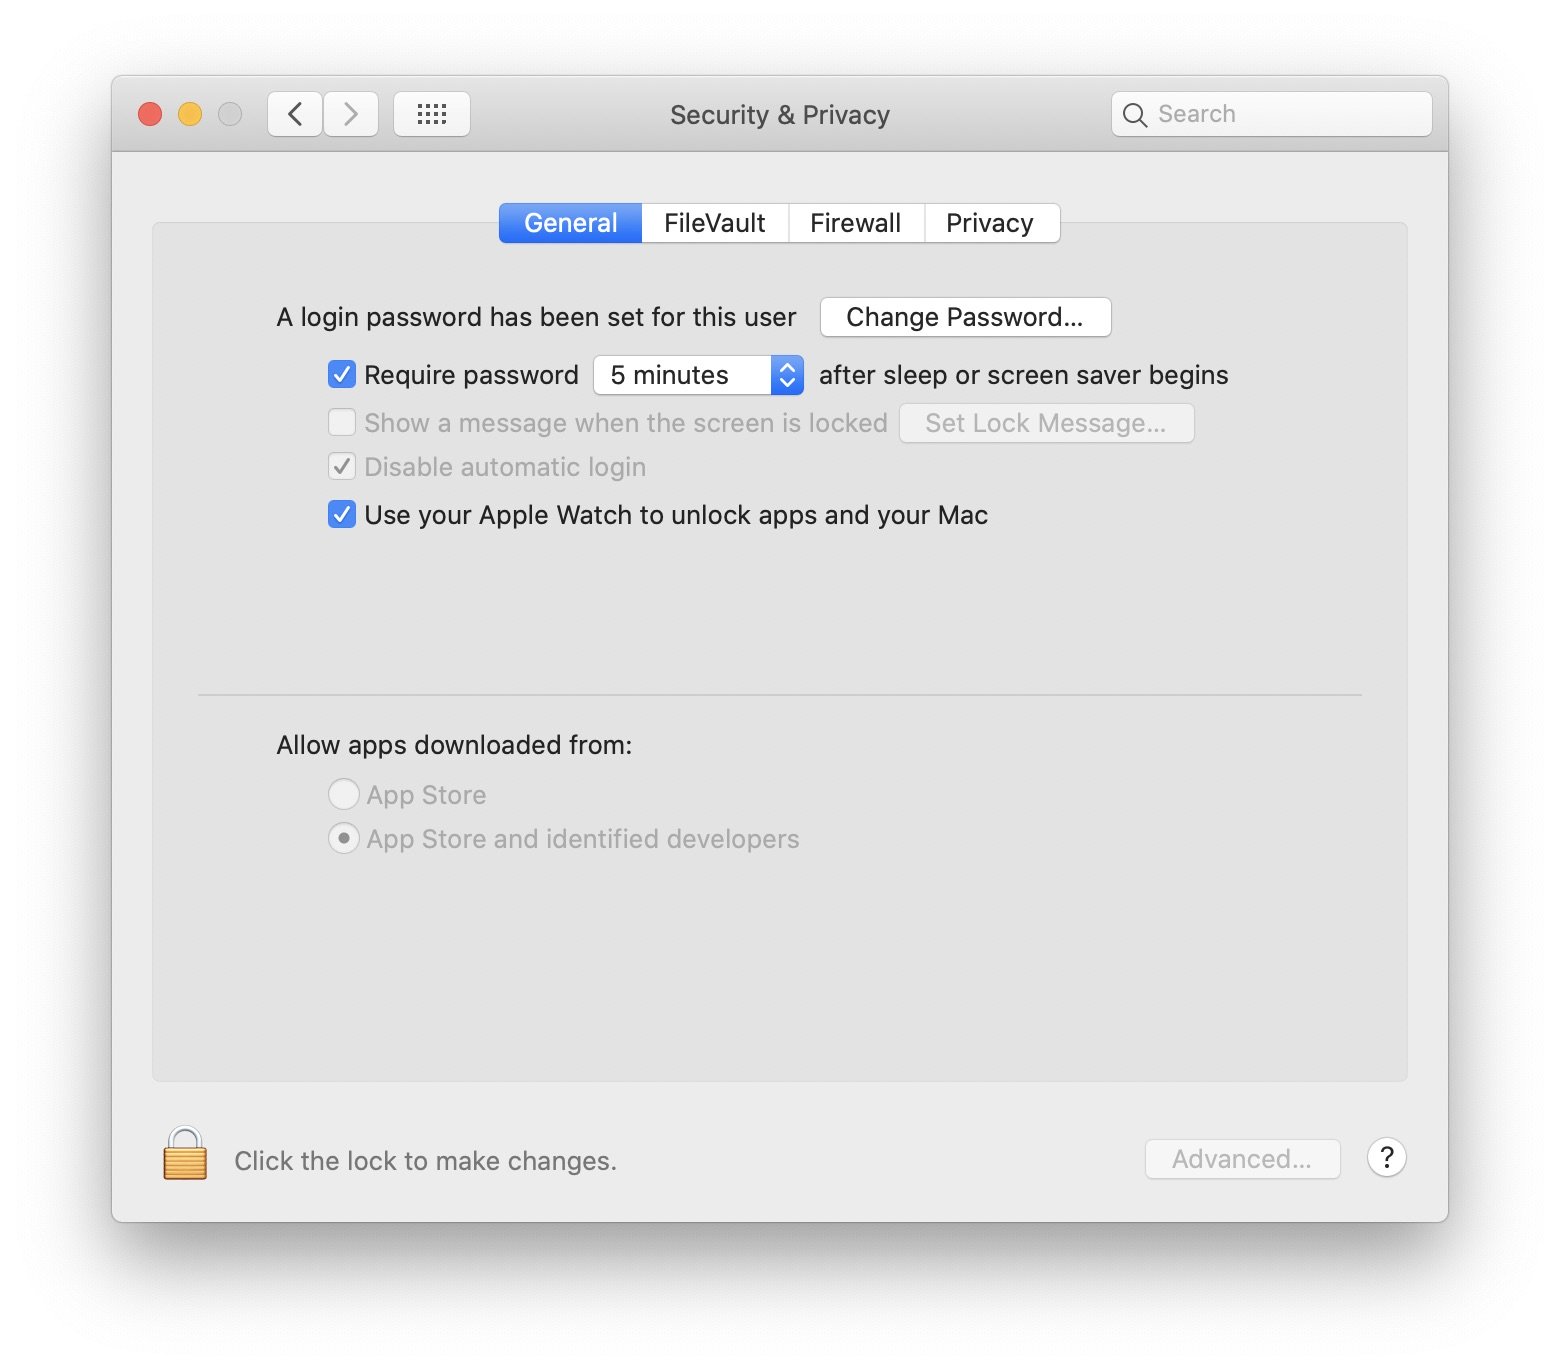The height and width of the screenshot is (1370, 1560).
Task: Click the Security & Privacy window title
Action: coord(780,115)
